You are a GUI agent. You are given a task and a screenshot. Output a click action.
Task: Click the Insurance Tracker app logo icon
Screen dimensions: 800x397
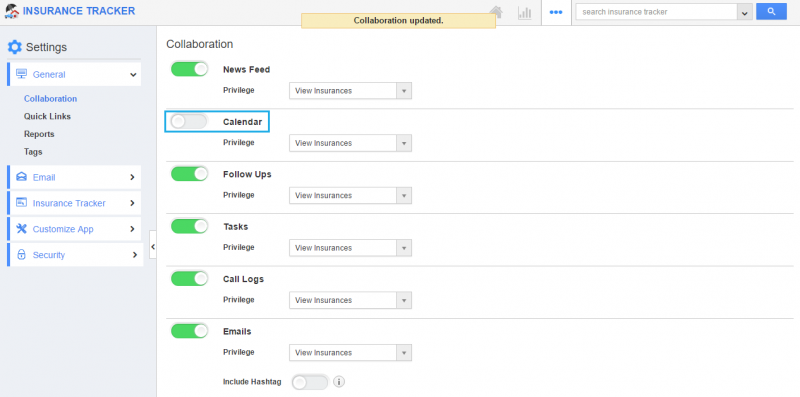click(12, 11)
